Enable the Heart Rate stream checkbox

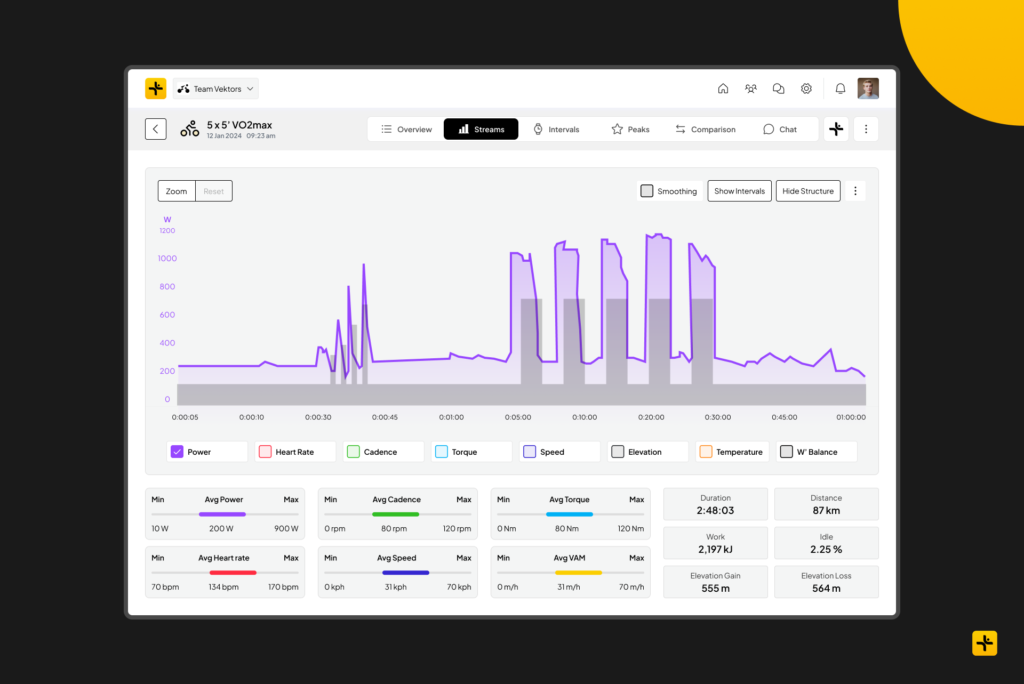tap(265, 452)
